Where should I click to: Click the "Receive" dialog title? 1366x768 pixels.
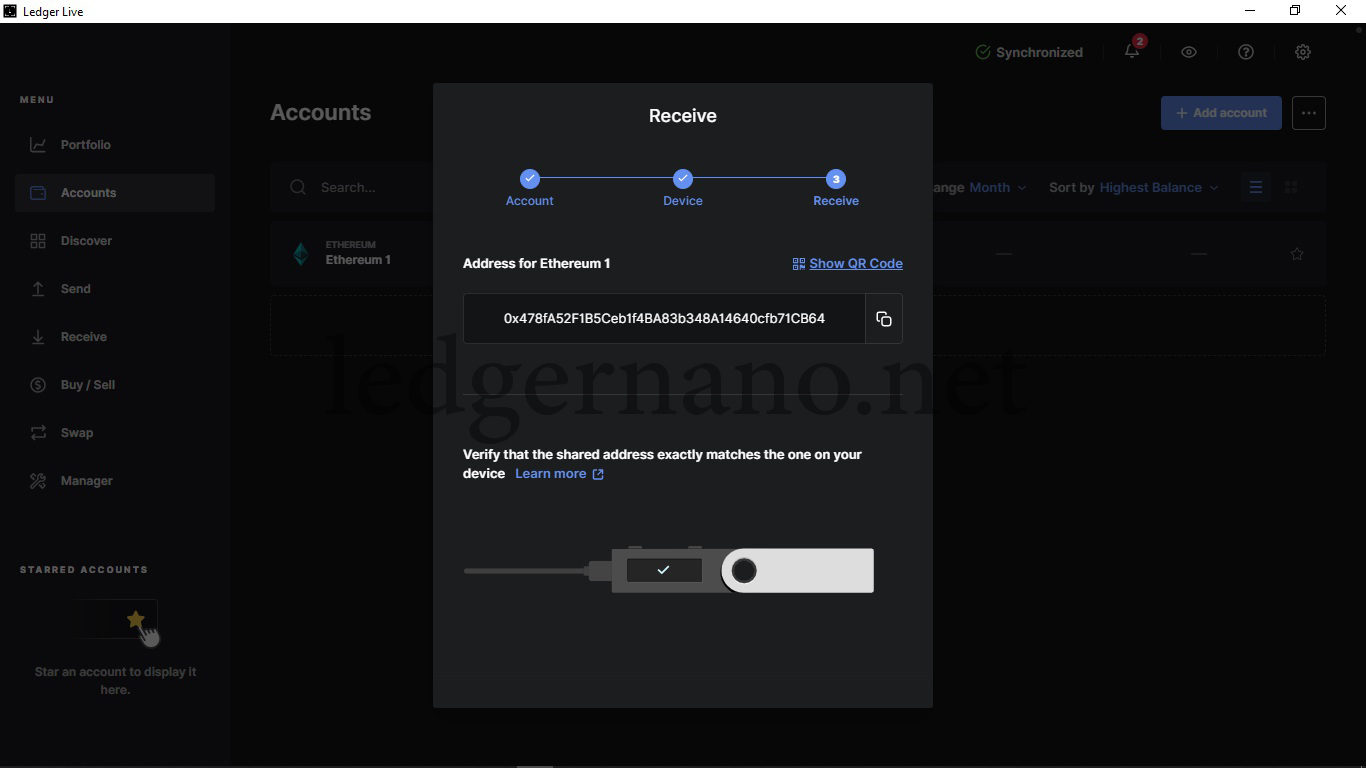(683, 116)
